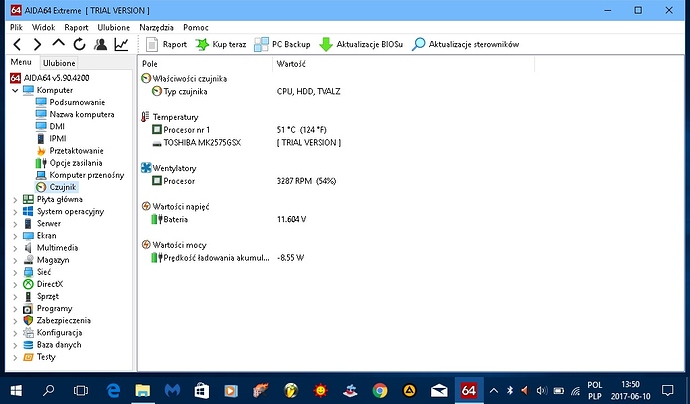Refresh the sensor readings
This screenshot has width=690, height=404.
point(79,44)
